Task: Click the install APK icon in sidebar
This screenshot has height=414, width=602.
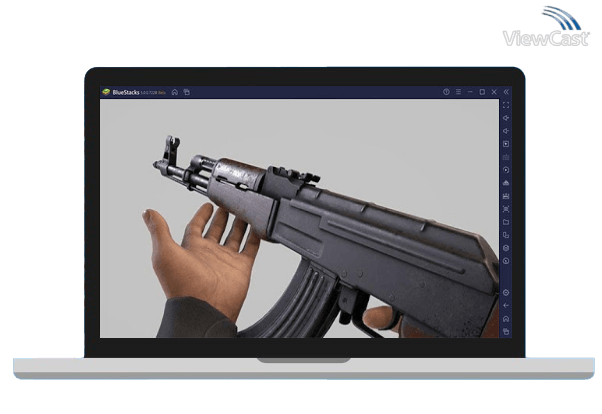Action: point(506,183)
